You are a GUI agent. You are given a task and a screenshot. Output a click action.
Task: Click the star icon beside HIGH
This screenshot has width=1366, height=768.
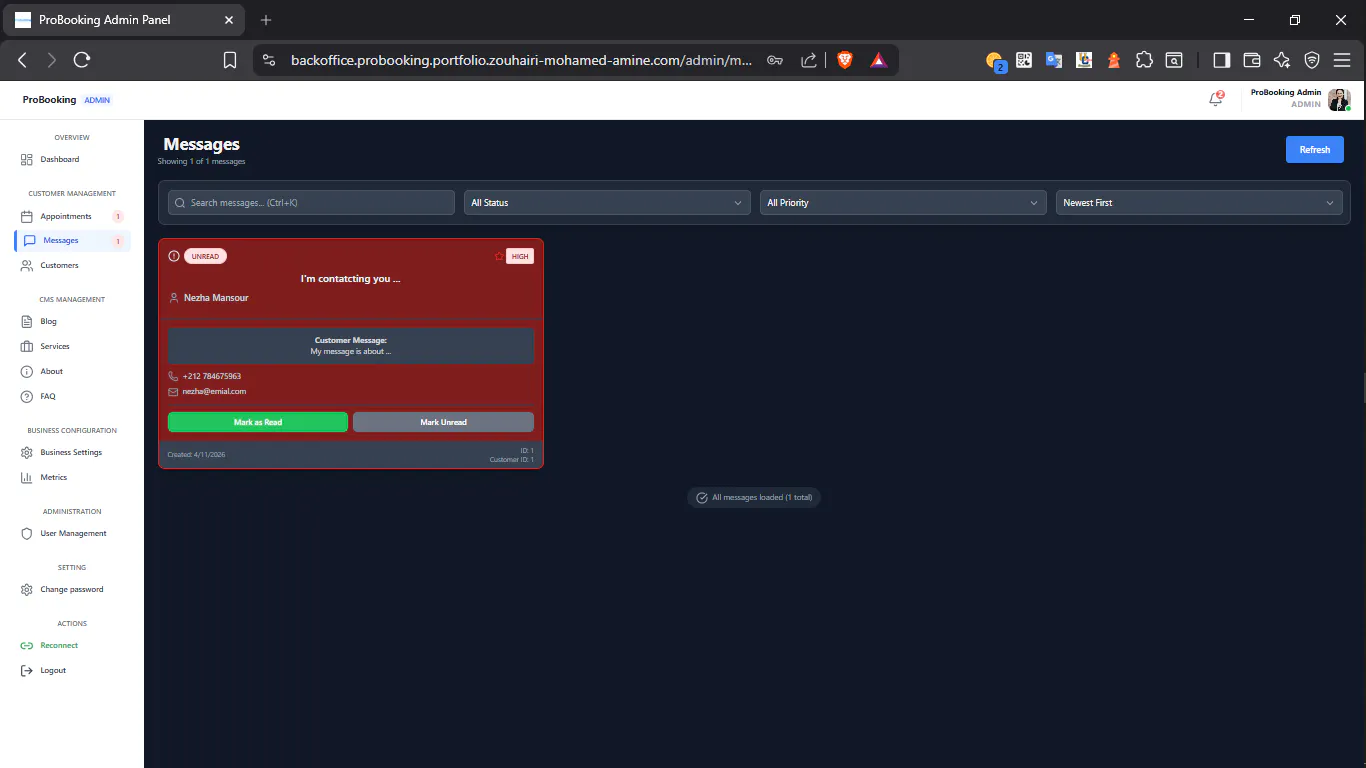[x=499, y=257]
